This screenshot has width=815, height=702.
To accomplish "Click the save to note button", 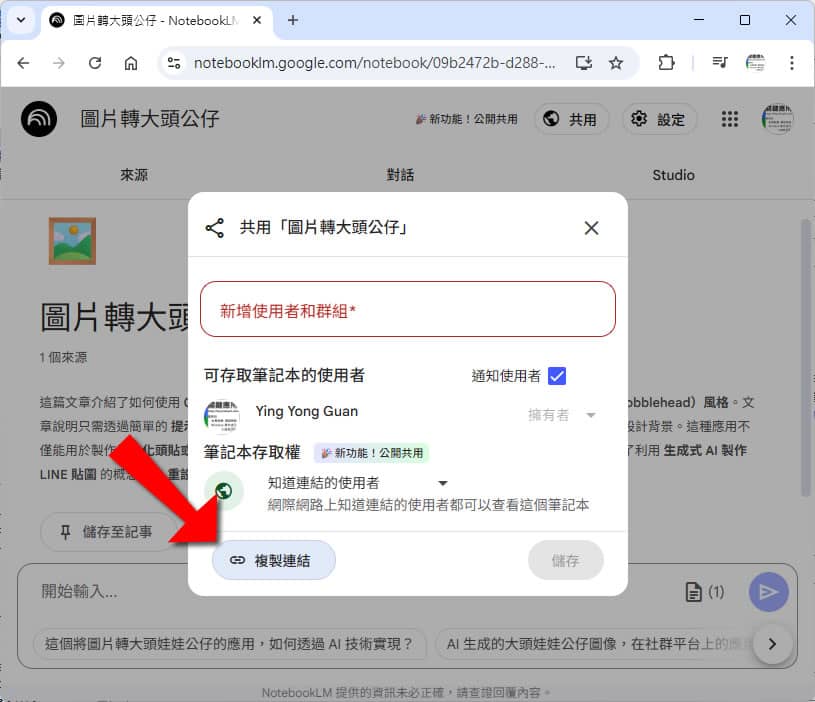I will pyautogui.click(x=107, y=532).
